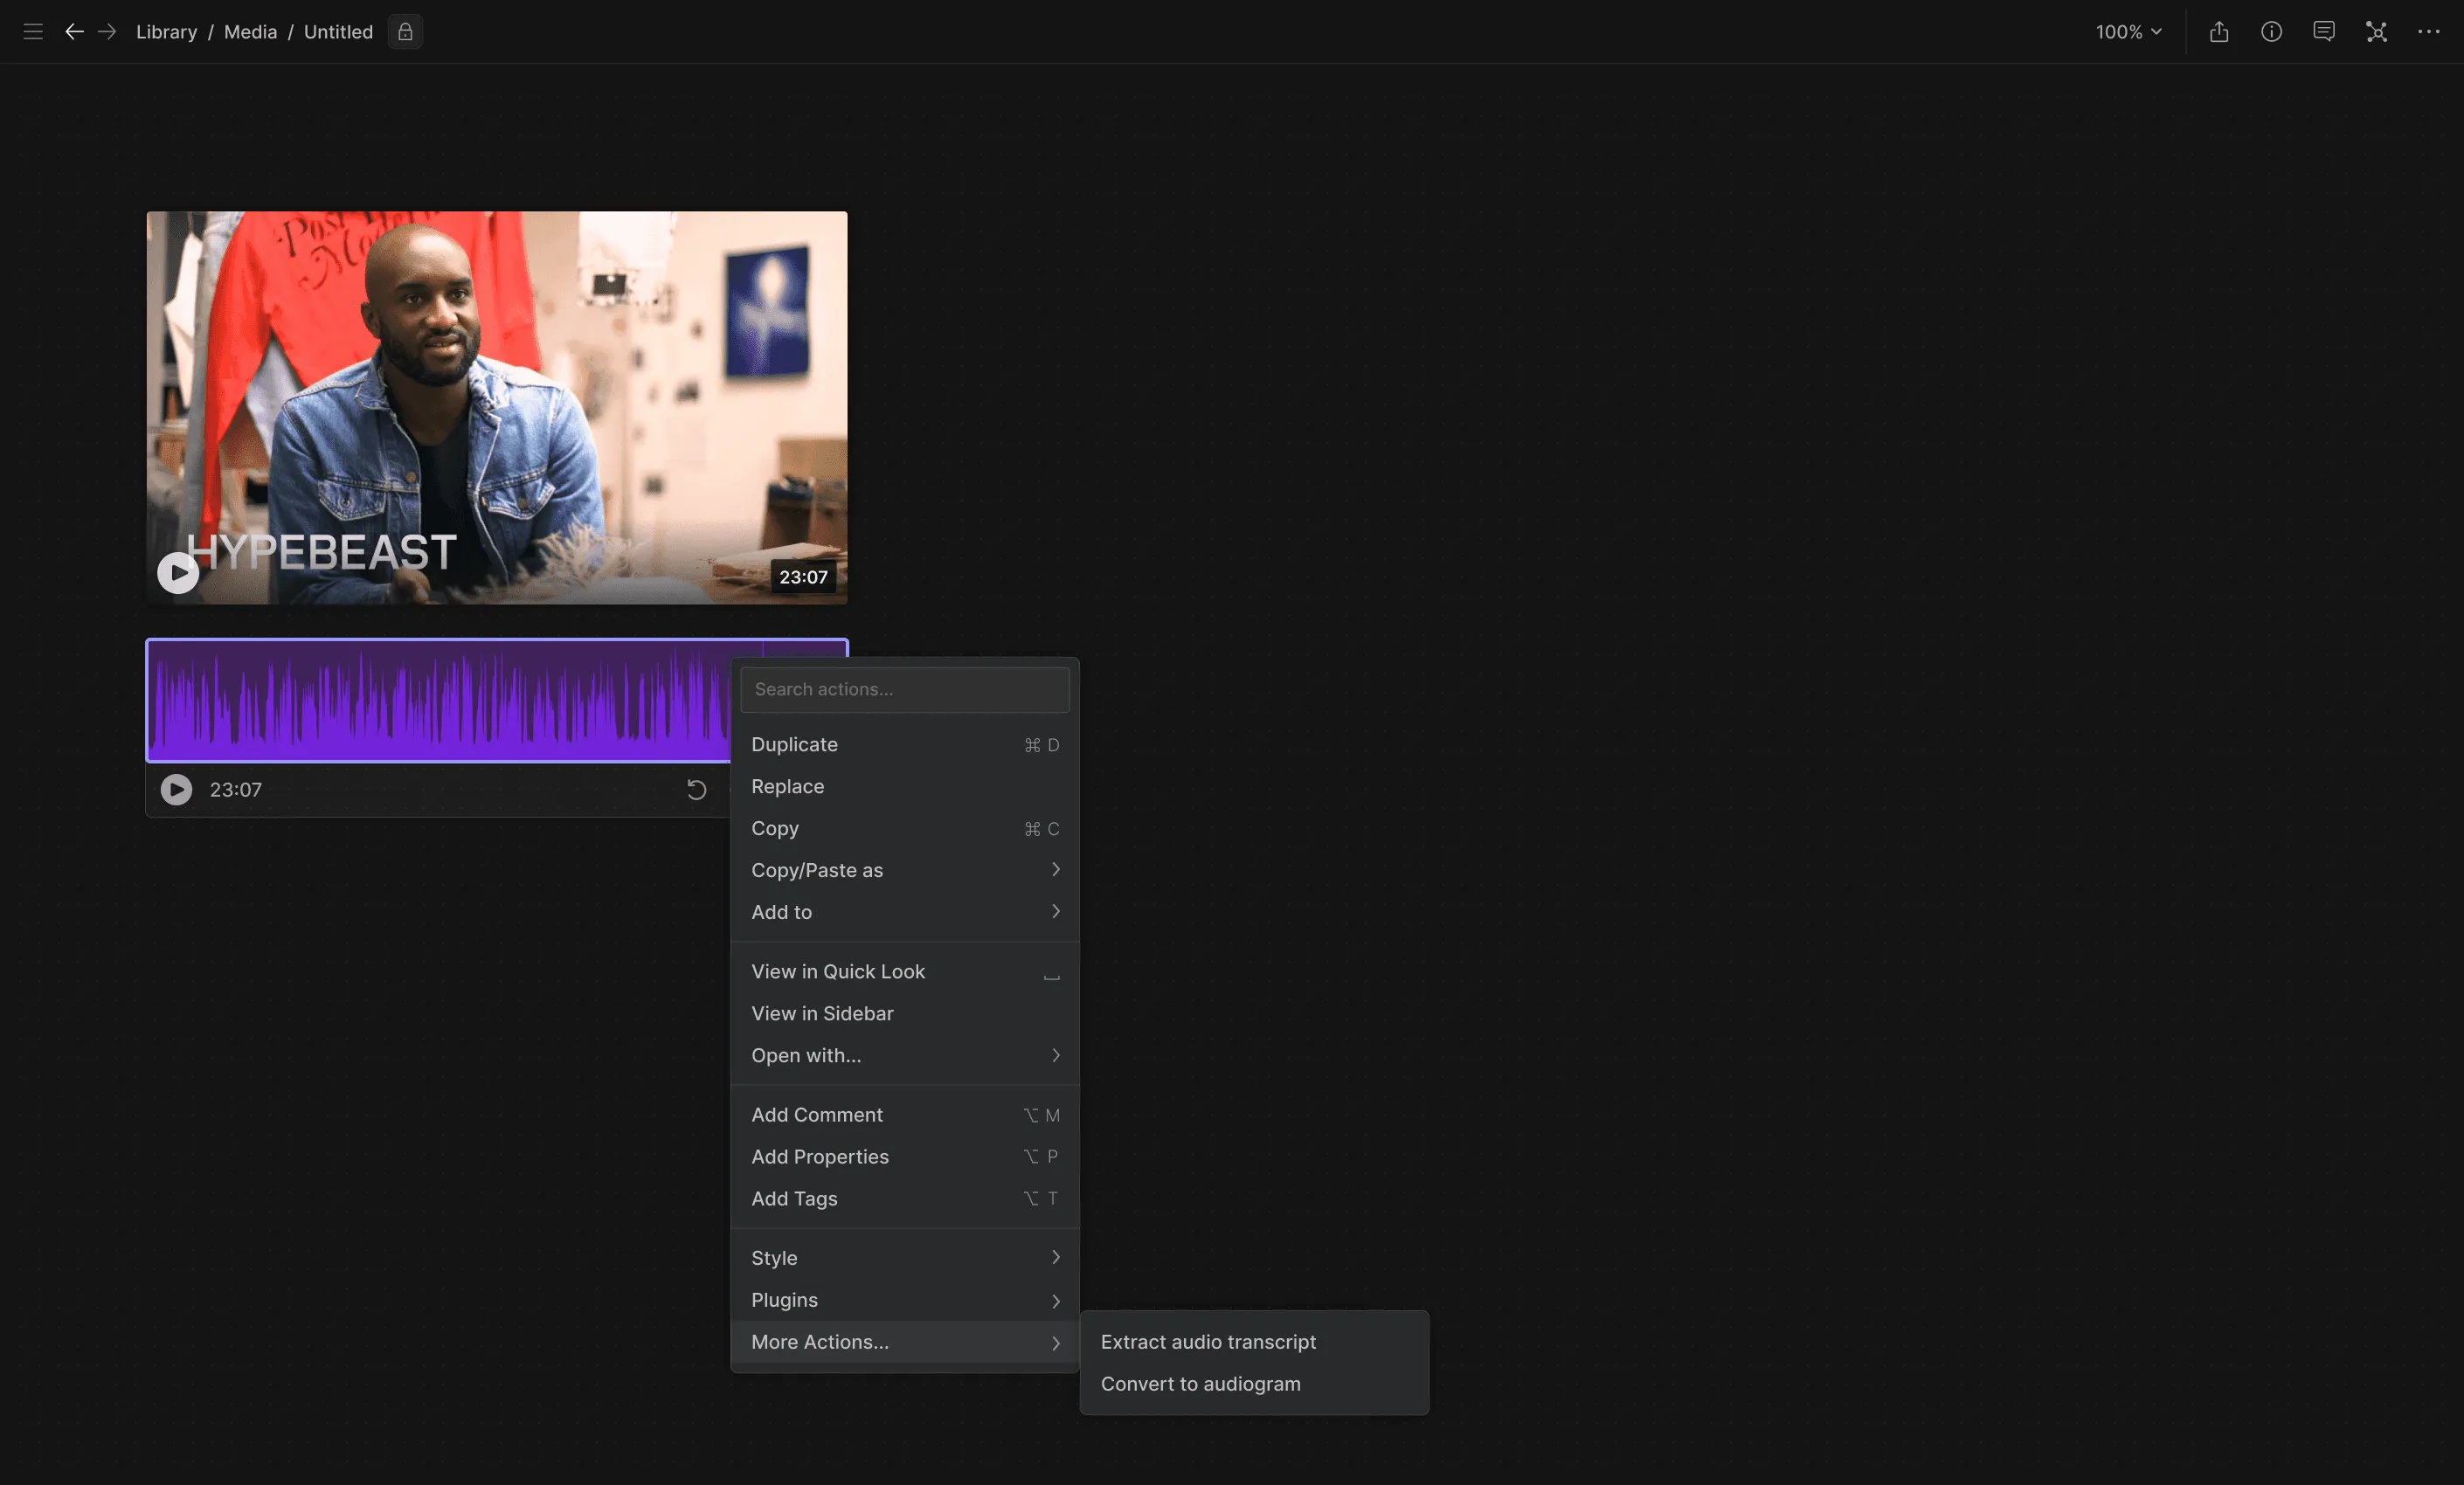This screenshot has width=2464, height=1485.
Task: Select Convert to audiogram
Action: click(x=1254, y=1384)
